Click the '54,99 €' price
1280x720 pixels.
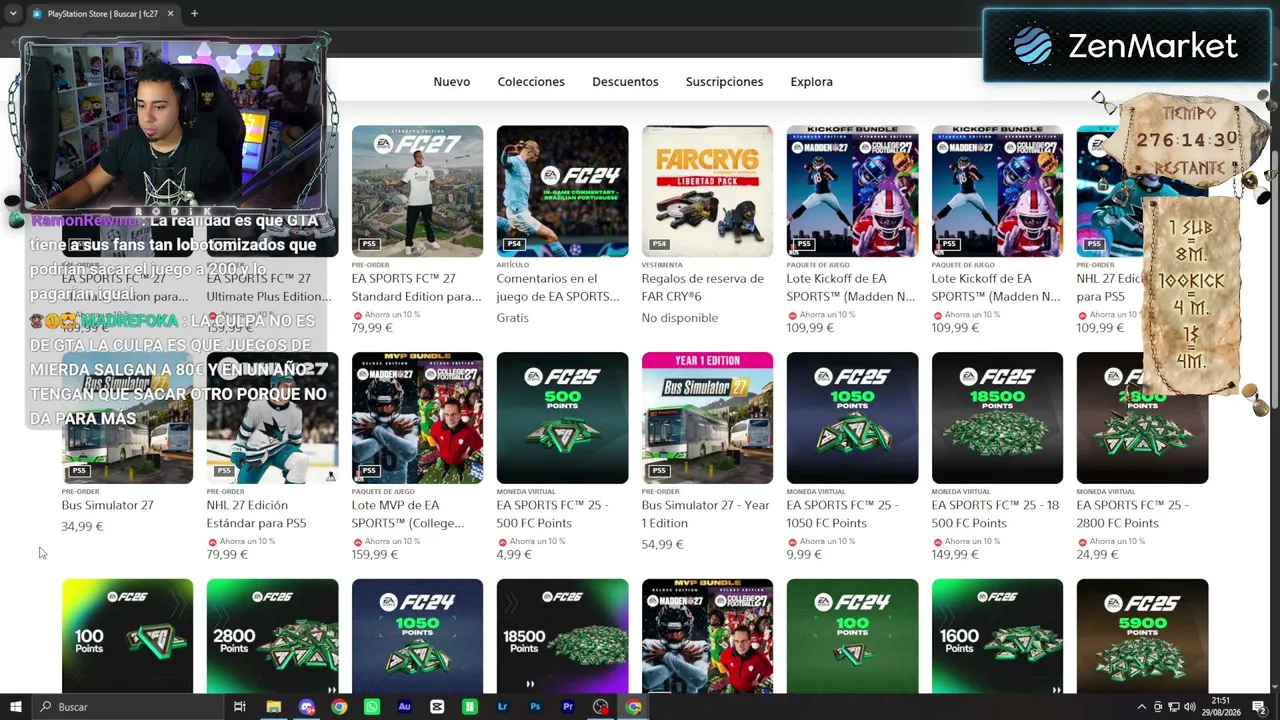662,545
